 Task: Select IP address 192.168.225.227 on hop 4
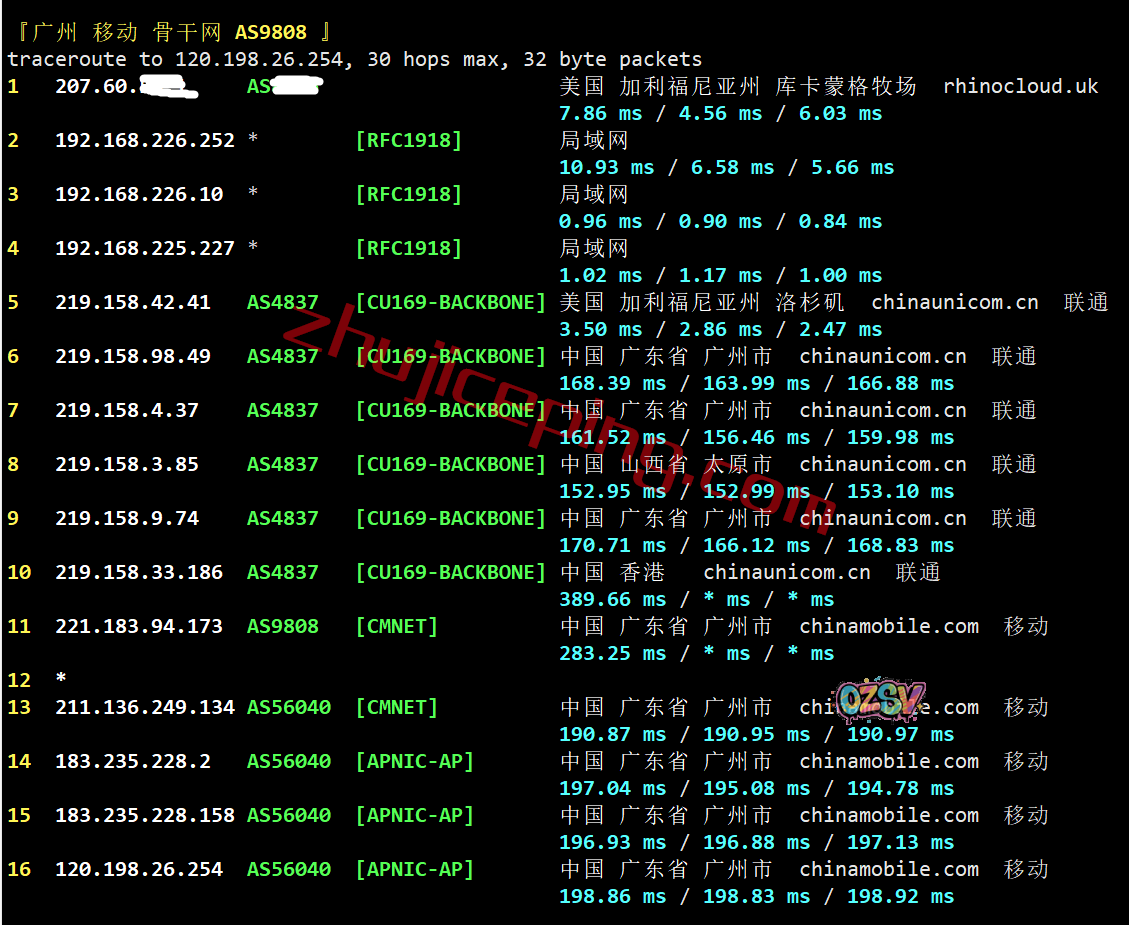pyautogui.click(x=145, y=249)
